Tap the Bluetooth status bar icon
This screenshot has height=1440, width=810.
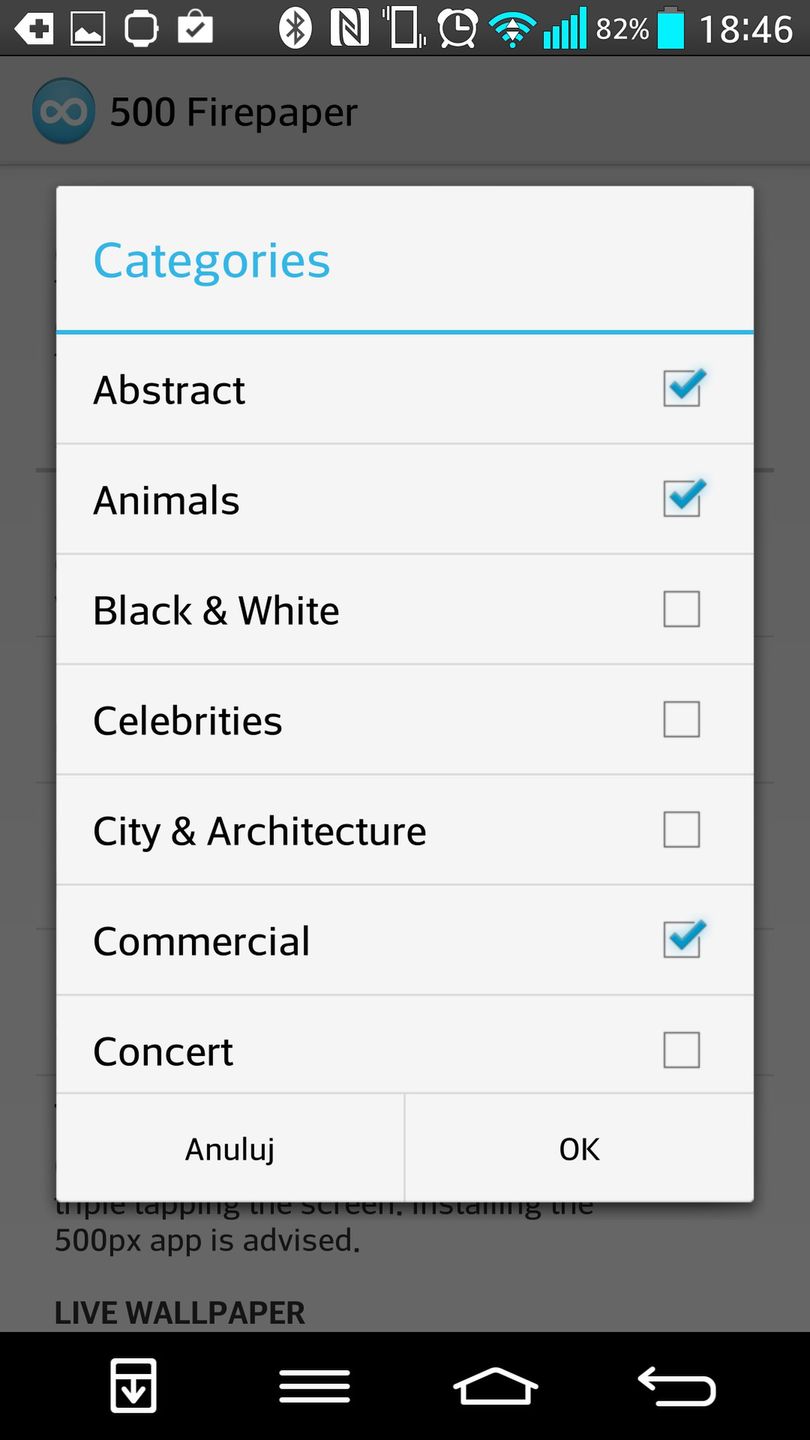click(x=294, y=28)
